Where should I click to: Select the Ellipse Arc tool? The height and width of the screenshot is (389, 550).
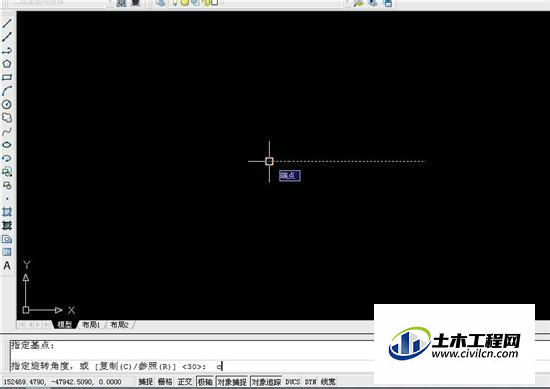coord(7,158)
